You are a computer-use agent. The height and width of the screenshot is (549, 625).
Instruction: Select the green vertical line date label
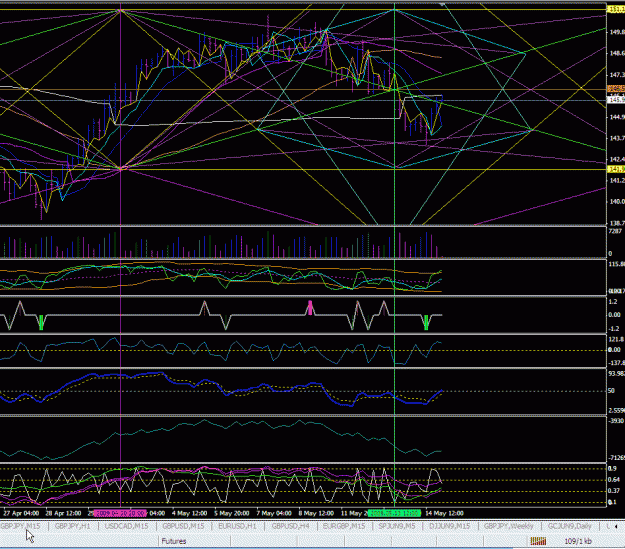(394, 513)
